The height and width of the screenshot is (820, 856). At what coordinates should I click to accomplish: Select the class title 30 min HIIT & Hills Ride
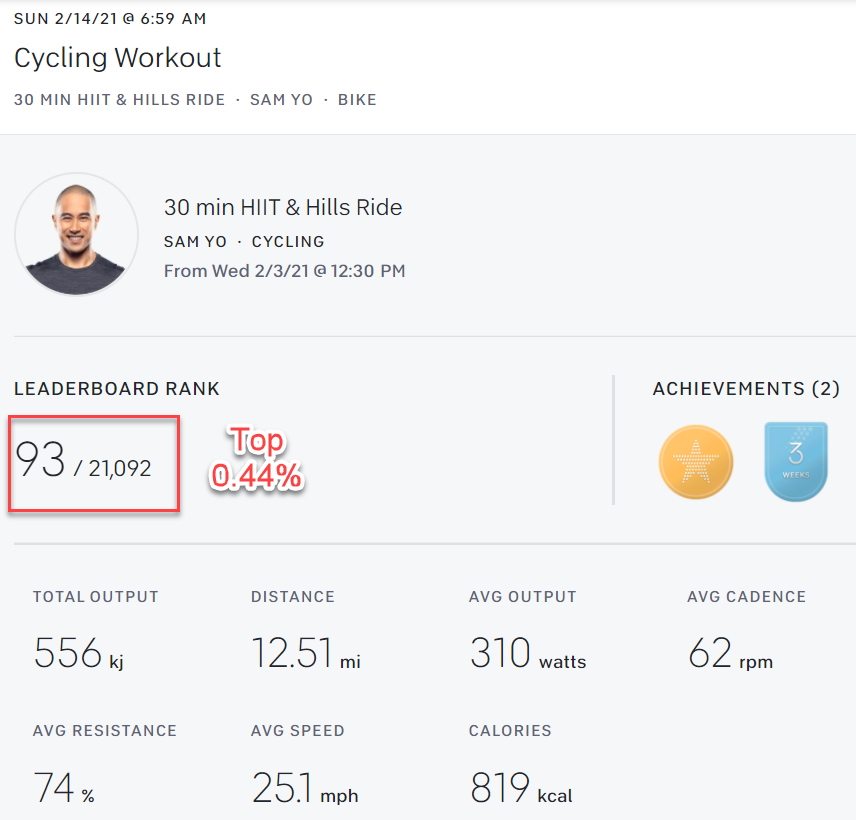click(x=283, y=207)
